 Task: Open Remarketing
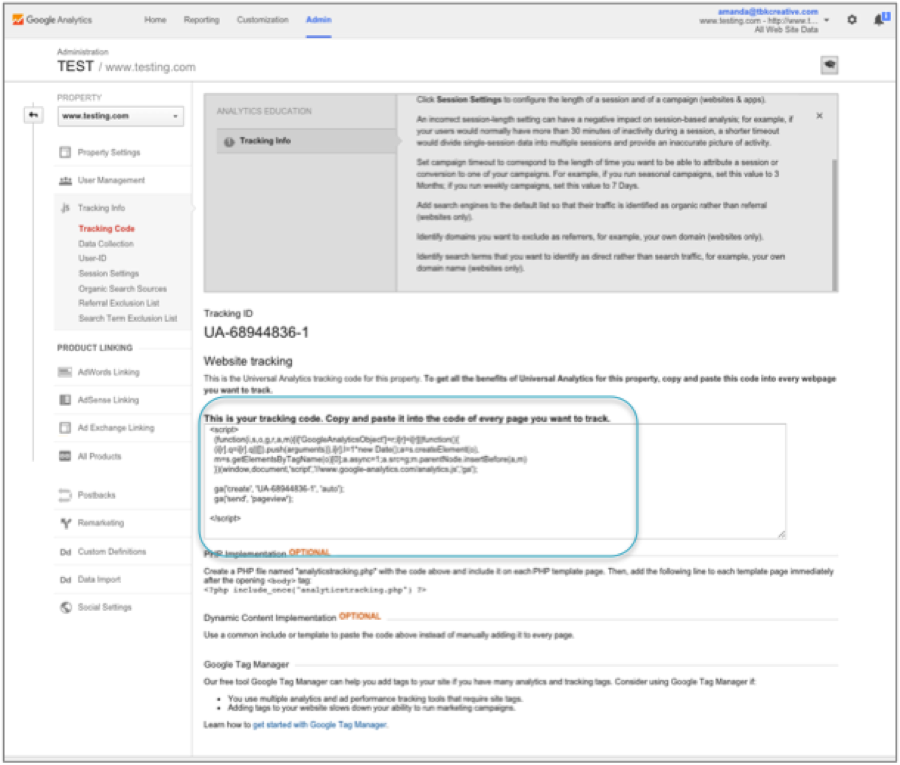coord(101,523)
